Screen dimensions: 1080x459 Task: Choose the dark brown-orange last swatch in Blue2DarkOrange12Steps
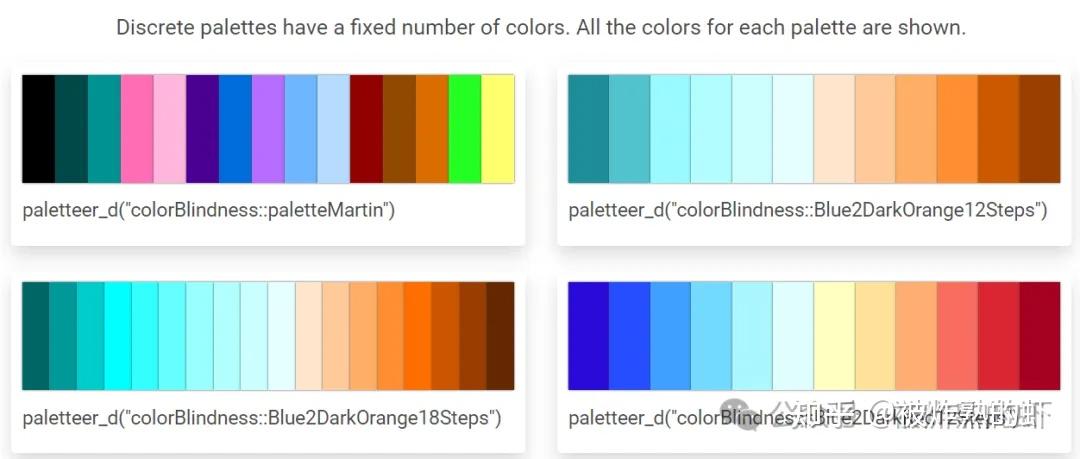[1040, 129]
